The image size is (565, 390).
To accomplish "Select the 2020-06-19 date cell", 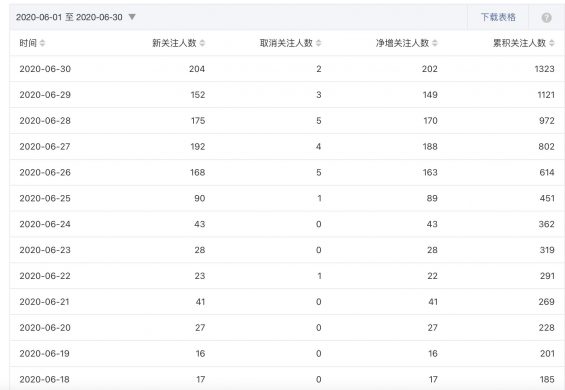I will (44, 354).
